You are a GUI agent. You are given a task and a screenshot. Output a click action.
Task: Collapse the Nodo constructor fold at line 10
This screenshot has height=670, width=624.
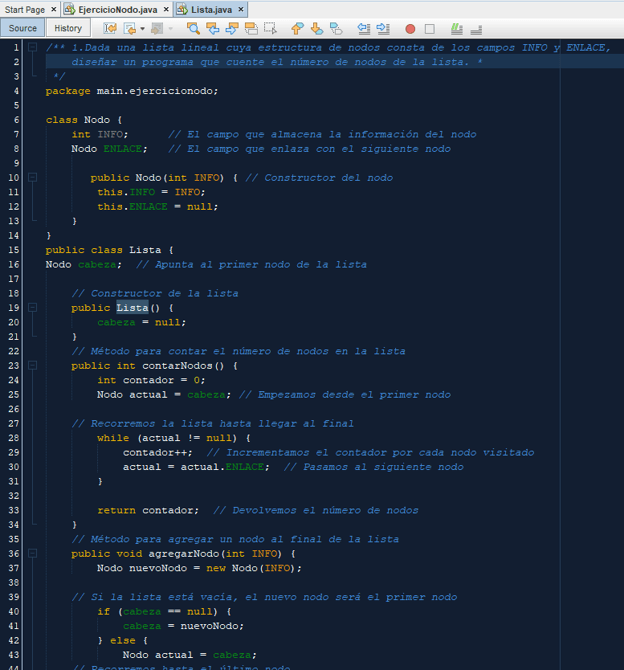(x=32, y=177)
